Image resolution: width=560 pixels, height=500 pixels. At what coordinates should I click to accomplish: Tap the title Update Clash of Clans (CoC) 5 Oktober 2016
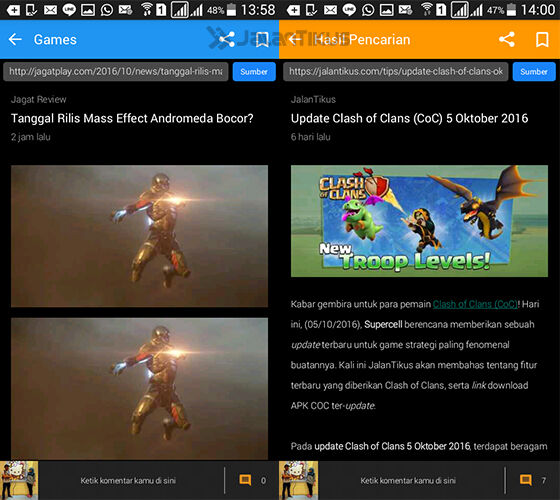[x=409, y=118]
